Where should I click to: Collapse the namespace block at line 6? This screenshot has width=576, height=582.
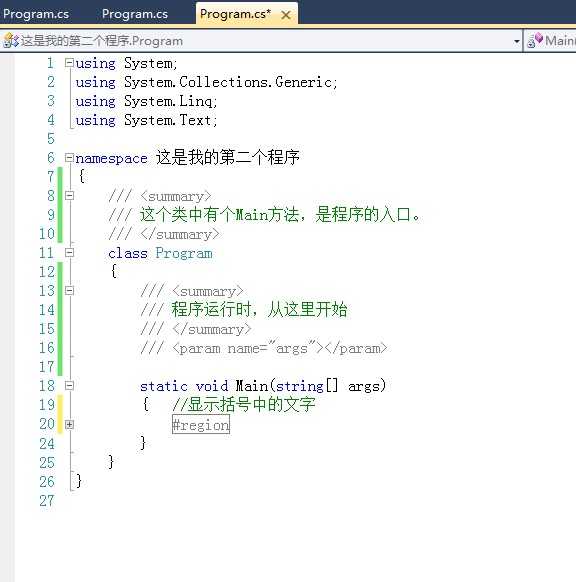click(x=69, y=158)
